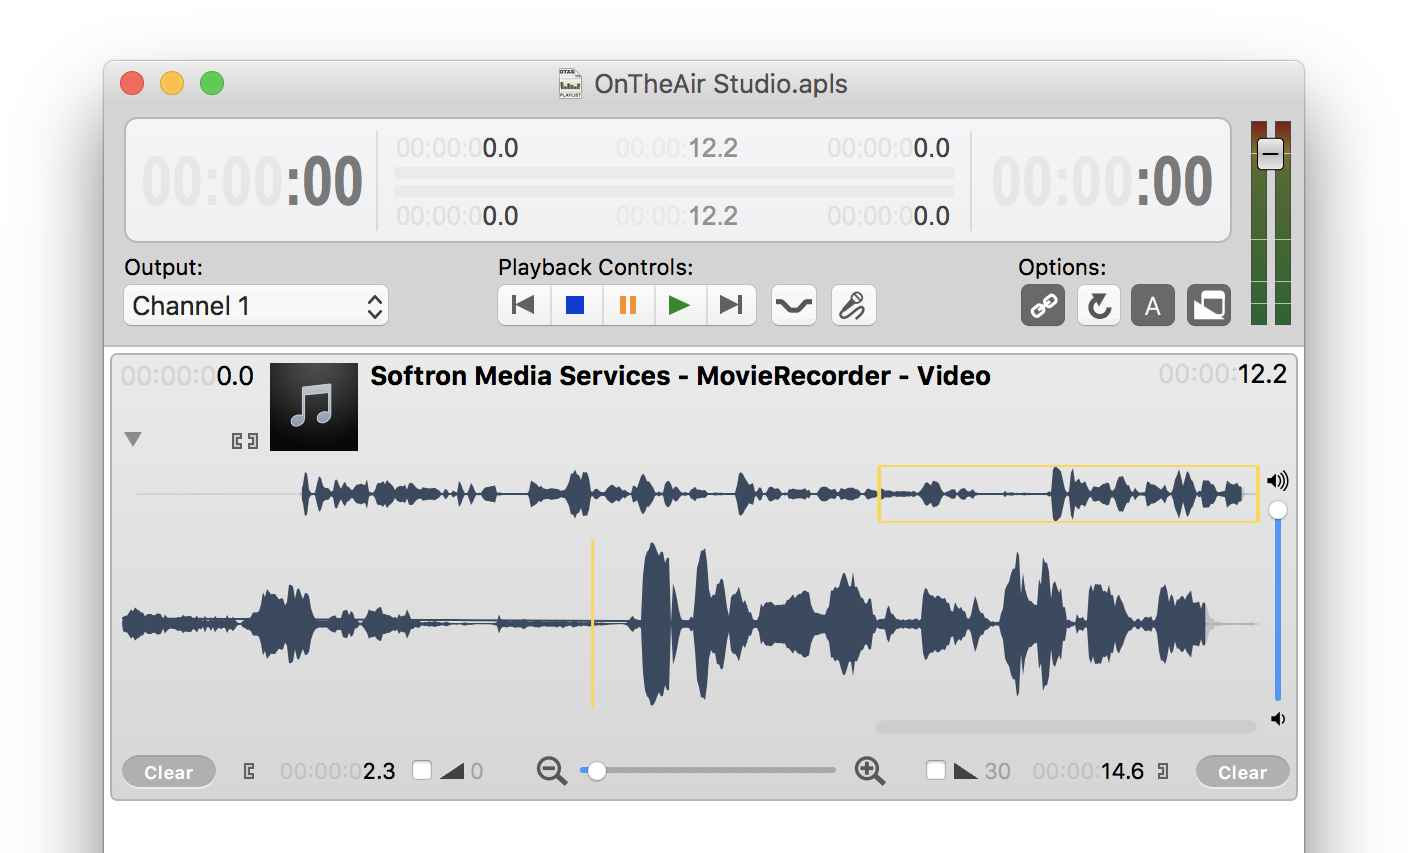Click the OnTheAir Studio.apls document icon

click(570, 83)
